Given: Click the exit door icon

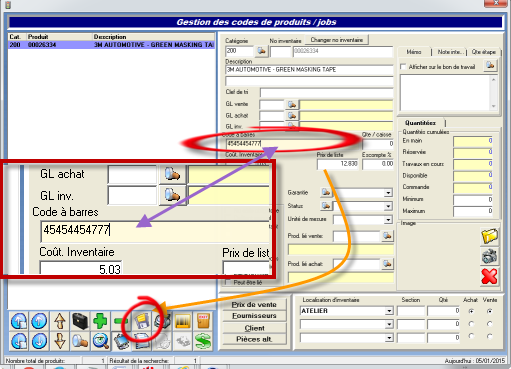Looking at the screenshot, I should coord(203,321).
